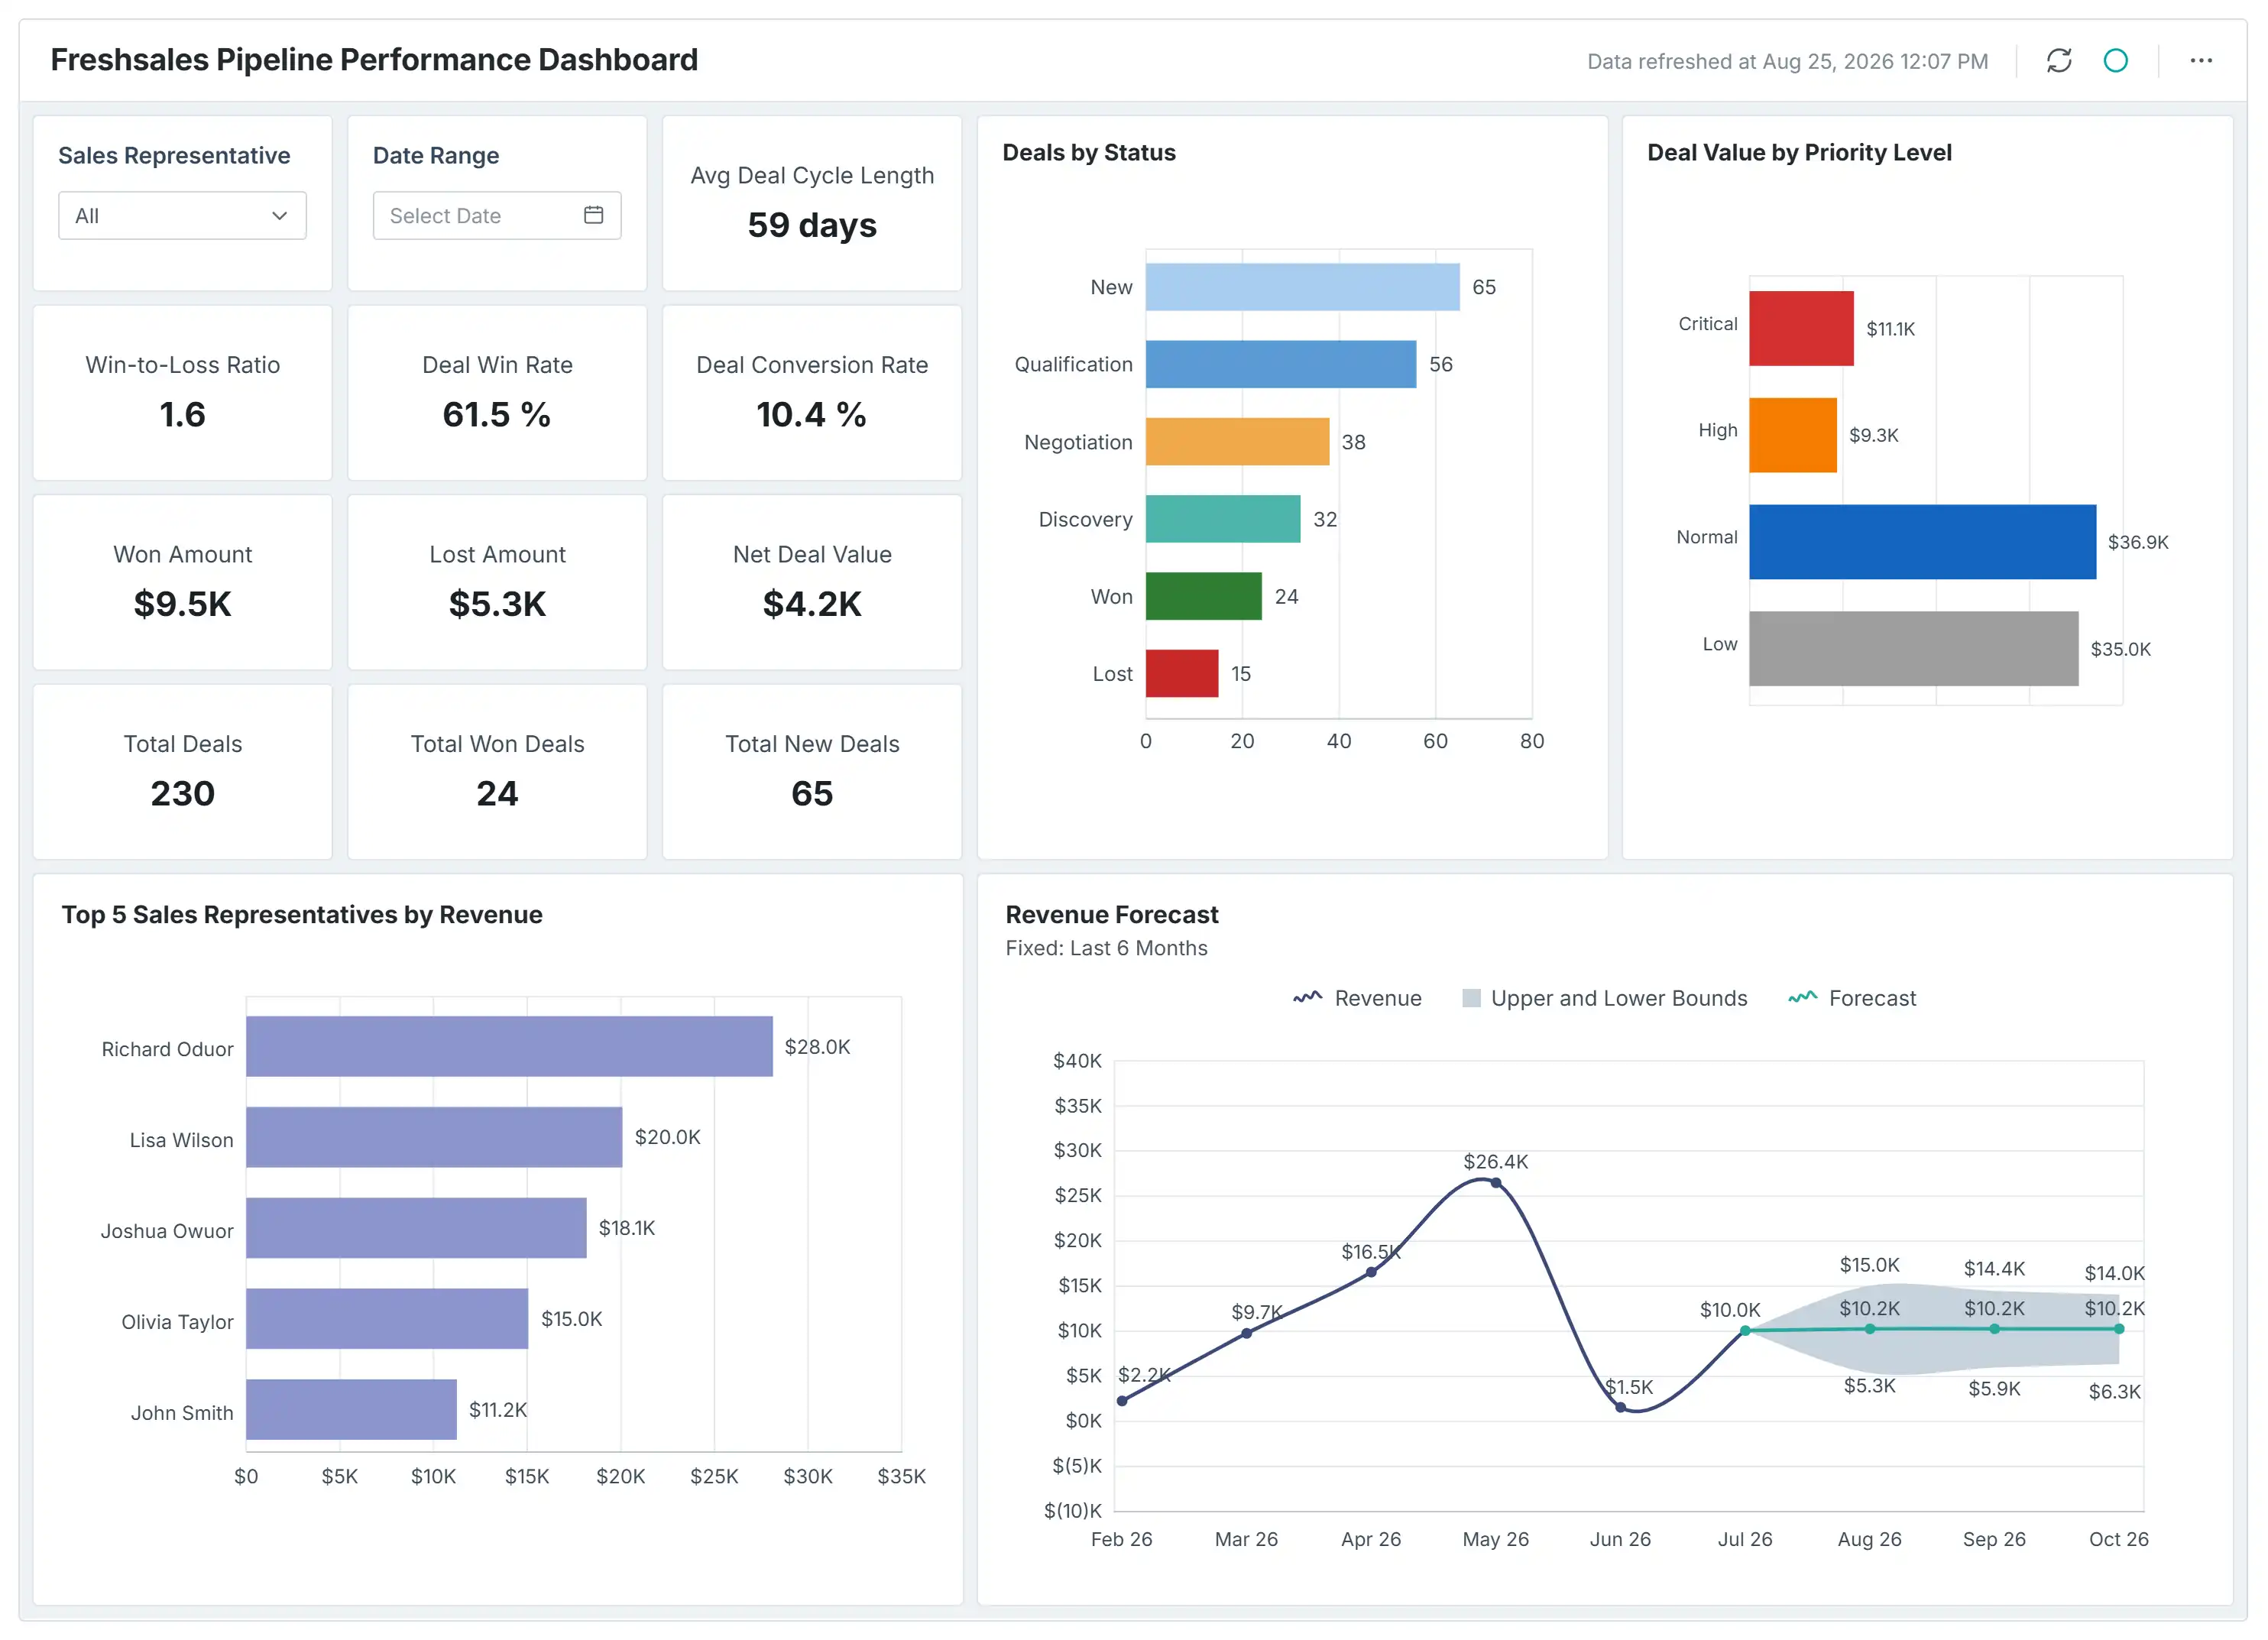Click Top 5 Sales Representatives by Revenue title
This screenshot has width=2268, height=1640.
point(302,915)
